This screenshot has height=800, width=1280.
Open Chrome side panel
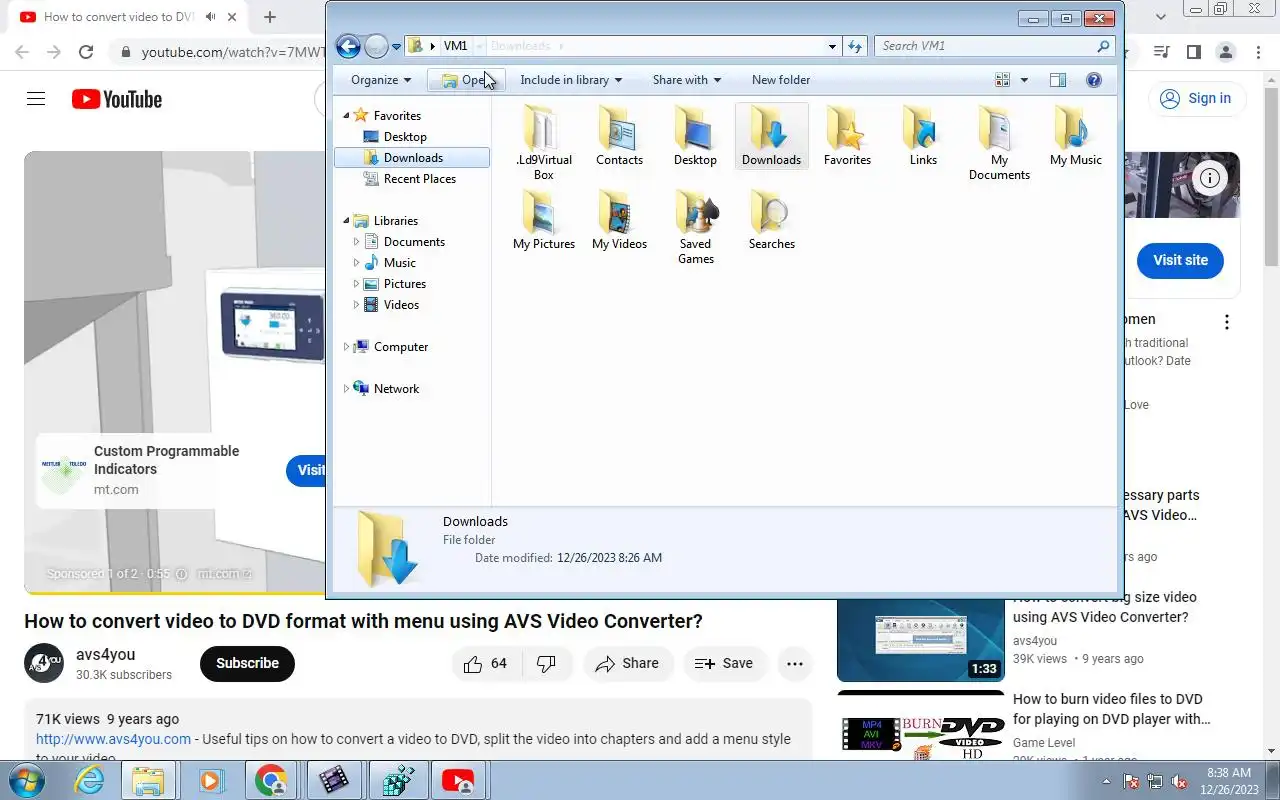coord(1194,52)
